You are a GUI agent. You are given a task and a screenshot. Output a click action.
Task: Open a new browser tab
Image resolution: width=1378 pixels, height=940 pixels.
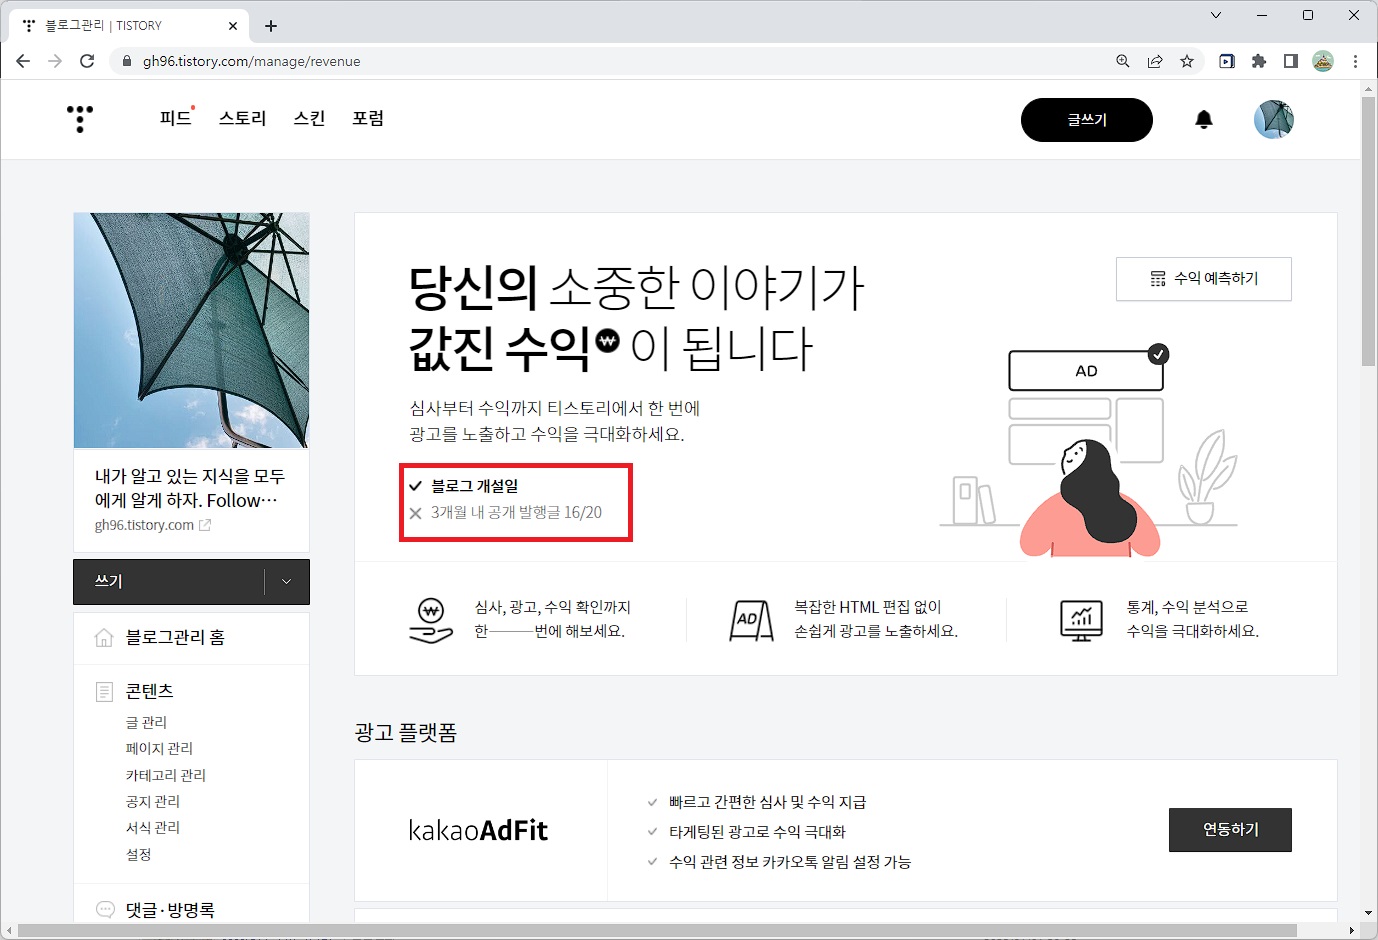click(271, 26)
